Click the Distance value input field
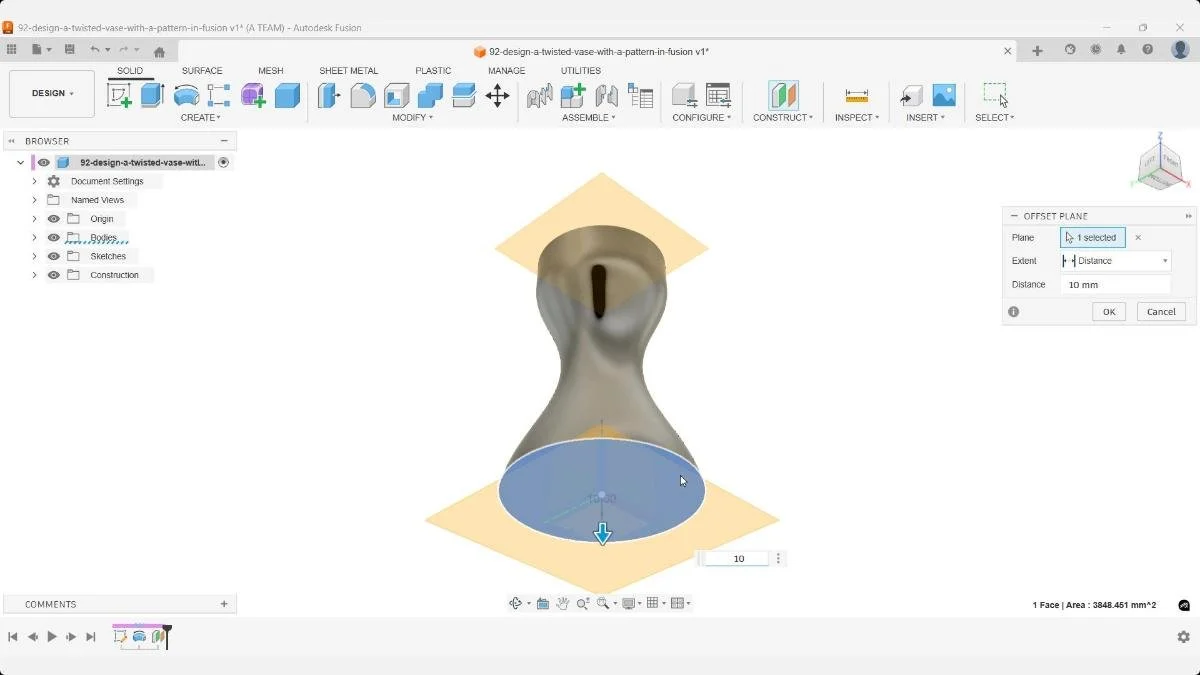Viewport: 1200px width, 675px height. (x=1115, y=284)
